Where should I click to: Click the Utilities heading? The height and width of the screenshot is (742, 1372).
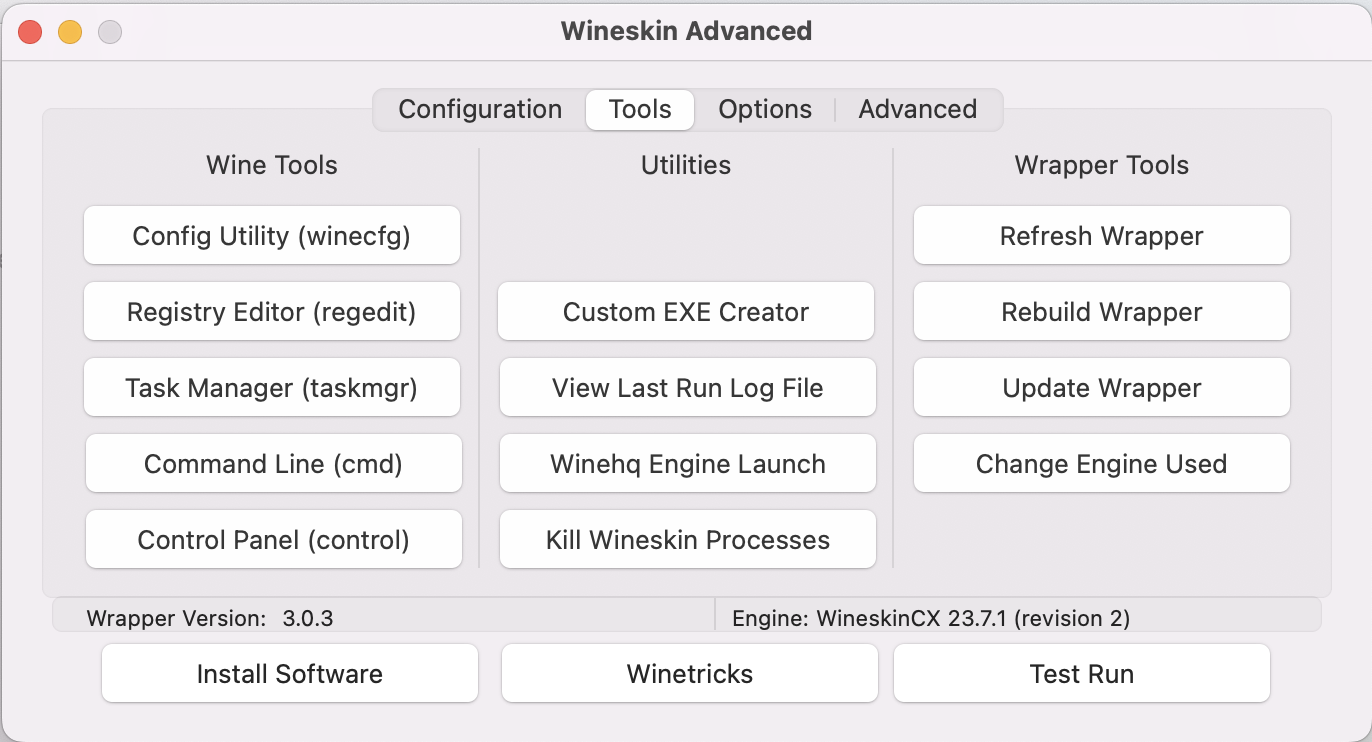click(686, 165)
